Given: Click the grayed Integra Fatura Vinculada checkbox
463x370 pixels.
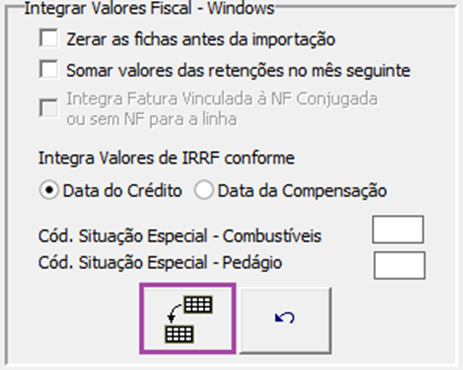Looking at the screenshot, I should point(49,108).
